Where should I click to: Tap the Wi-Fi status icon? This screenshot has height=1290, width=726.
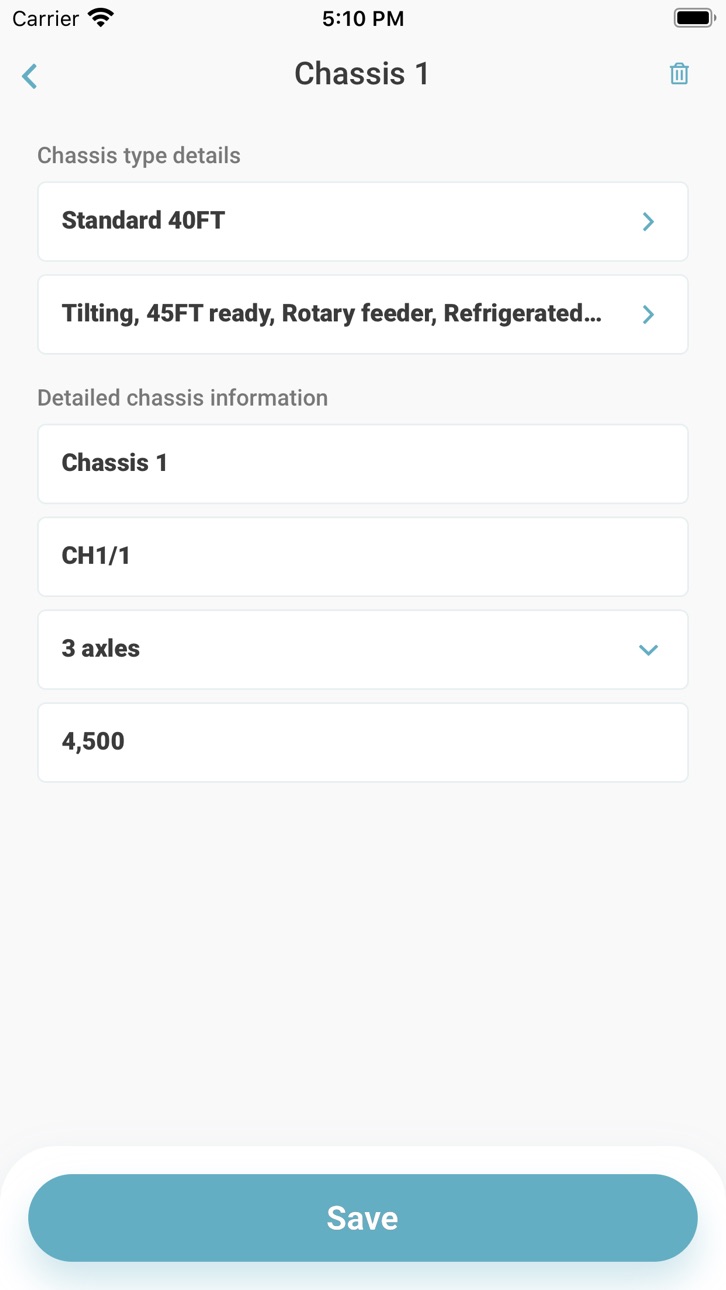[x=101, y=18]
